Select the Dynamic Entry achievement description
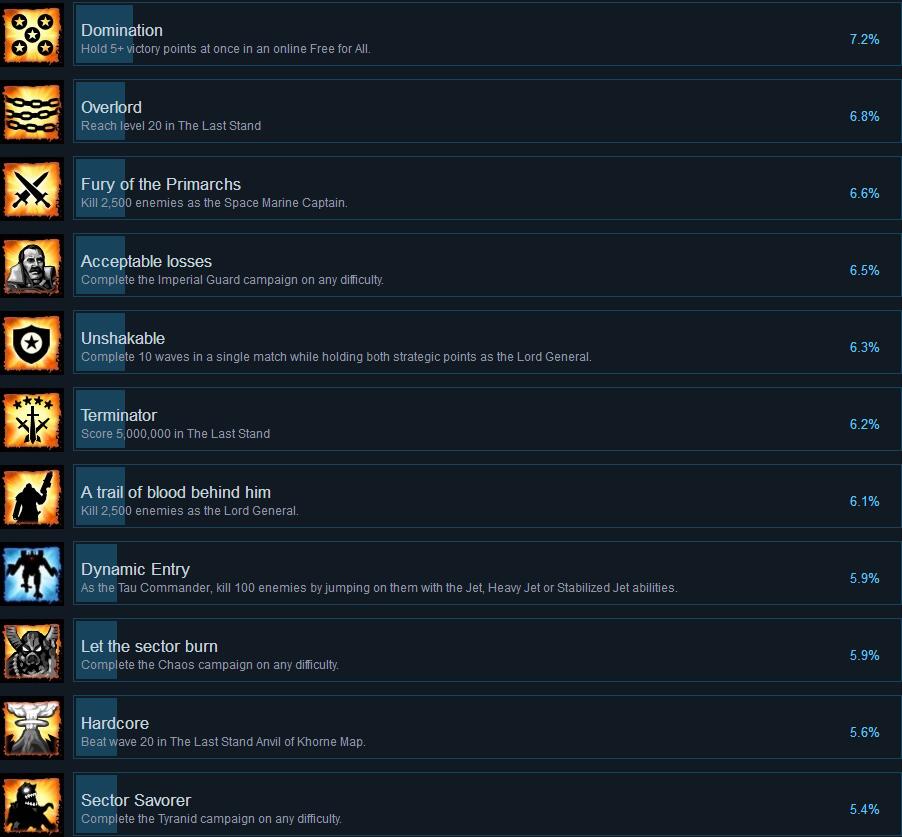902x837 pixels. [379, 588]
